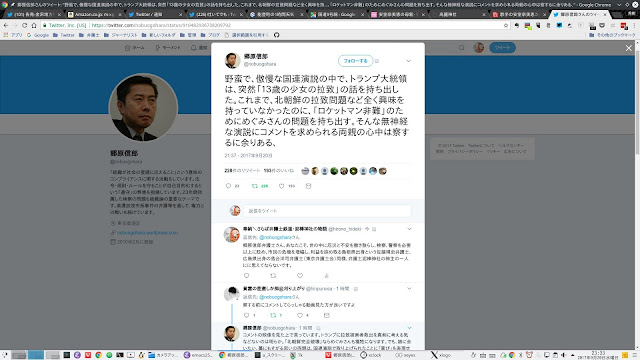640x360 pixels.
Task: Open the Google bookmark in bookmarks bar
Action: pyautogui.click(x=38, y=35)
